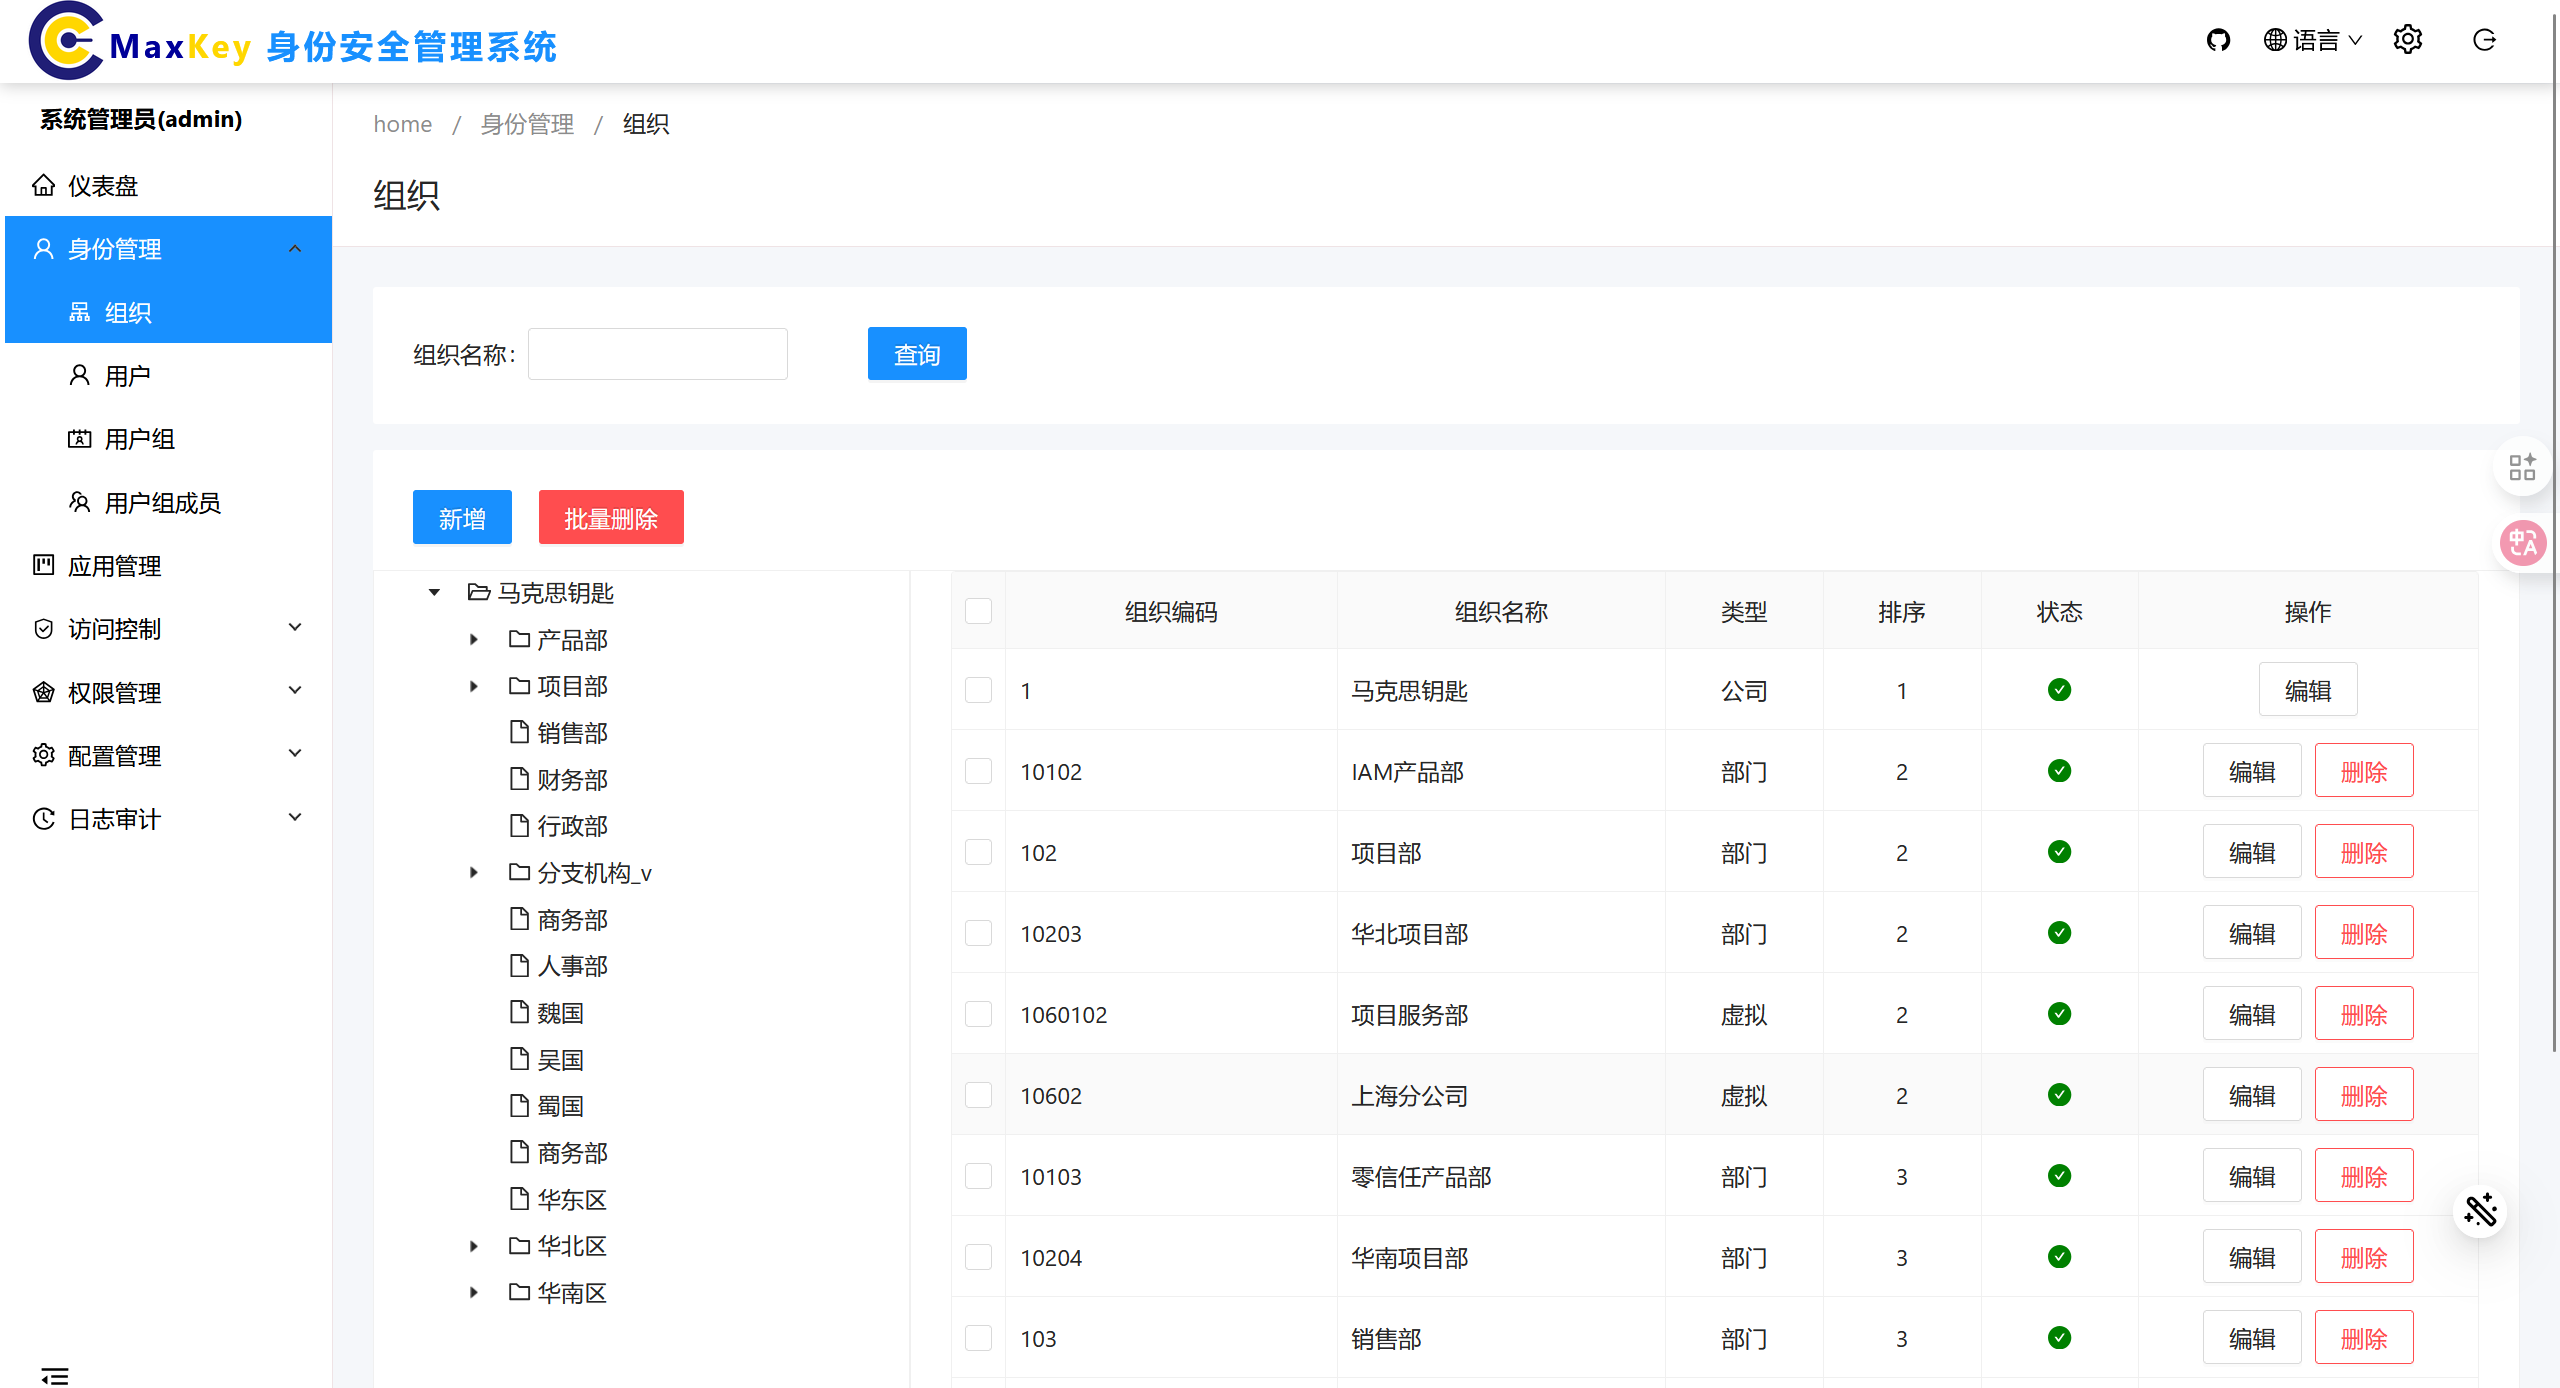
Task: Click the floating translate icon on right edge
Action: [x=2522, y=543]
